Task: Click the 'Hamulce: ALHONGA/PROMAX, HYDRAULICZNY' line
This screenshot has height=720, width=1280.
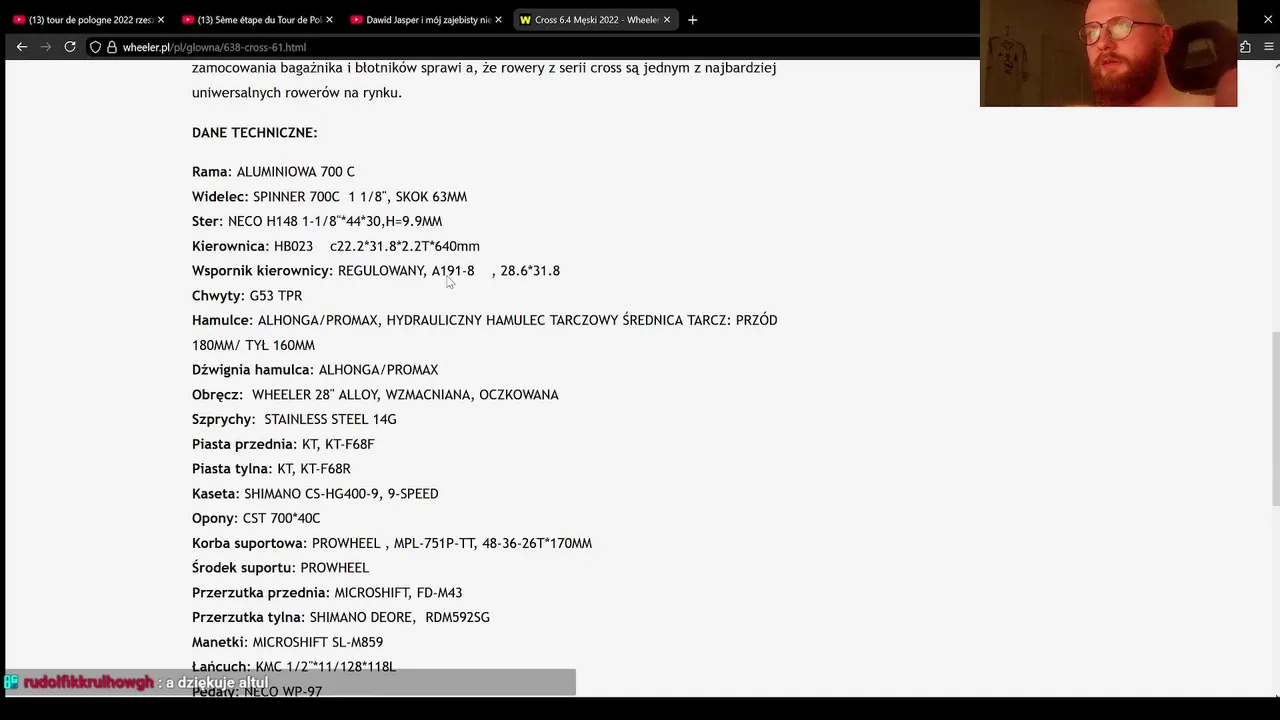Action: click(484, 320)
